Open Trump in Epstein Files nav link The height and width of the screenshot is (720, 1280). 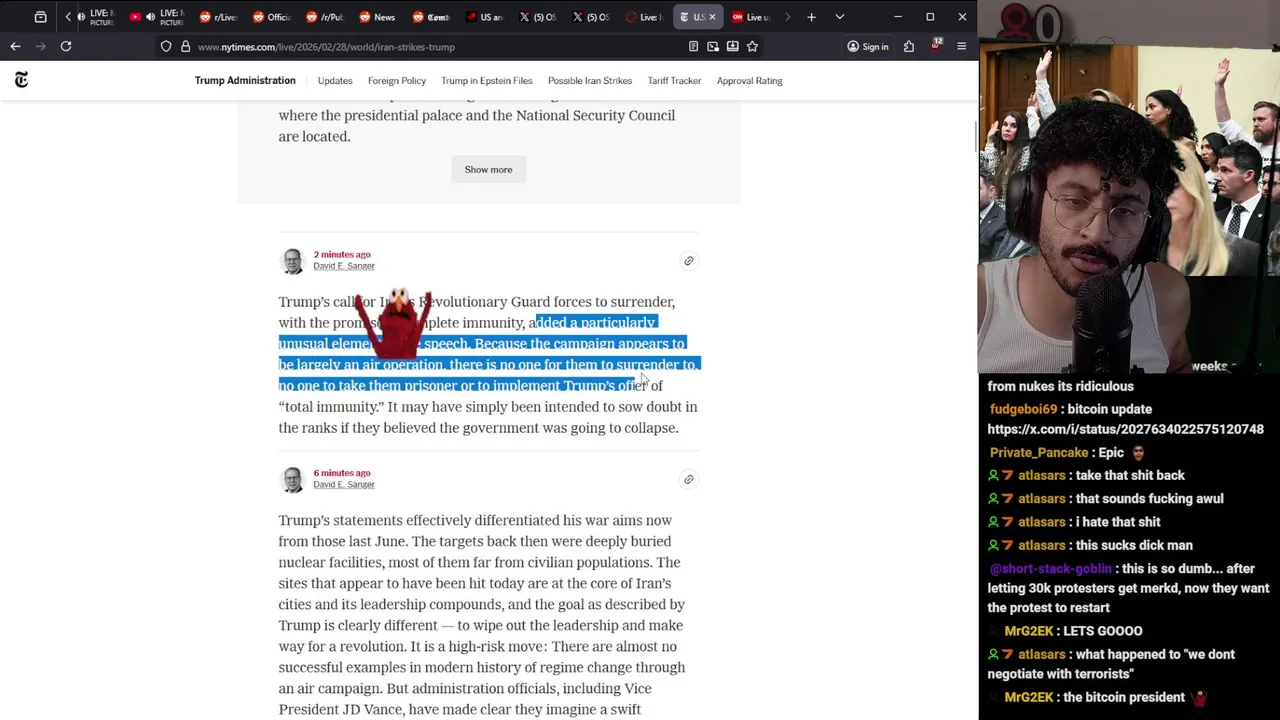[x=487, y=81]
